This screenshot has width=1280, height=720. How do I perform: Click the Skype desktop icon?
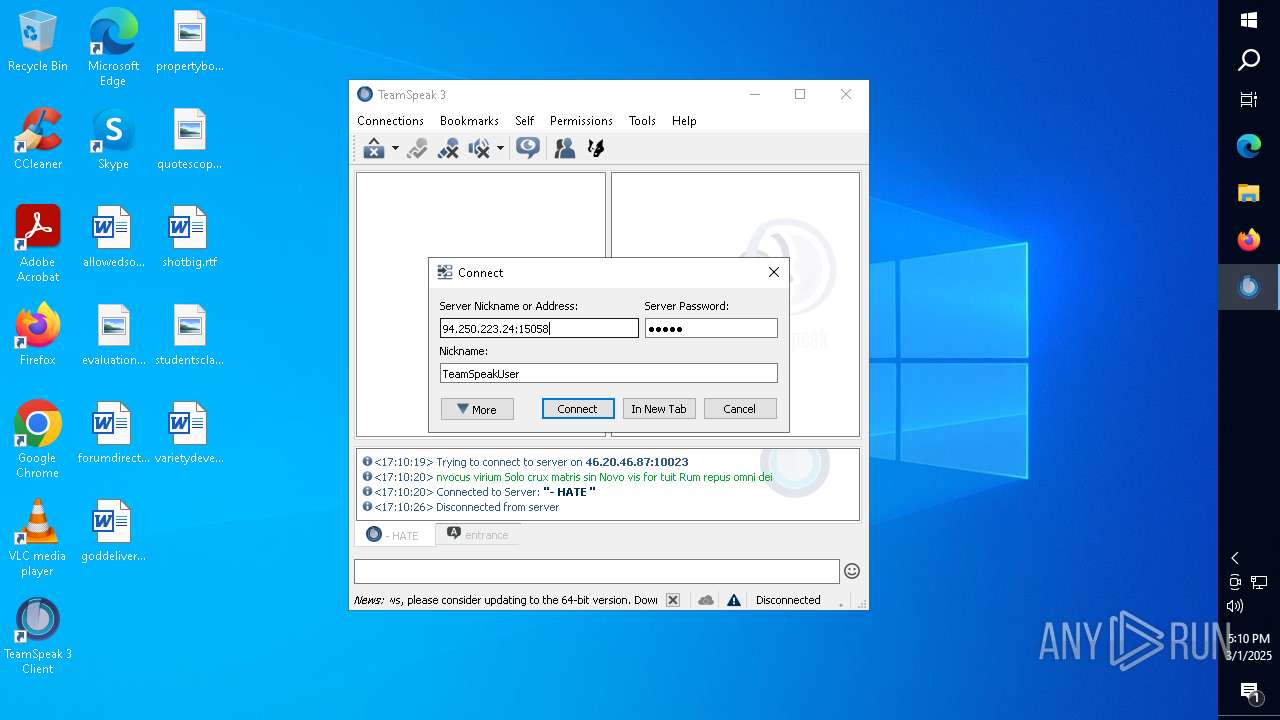point(113,139)
